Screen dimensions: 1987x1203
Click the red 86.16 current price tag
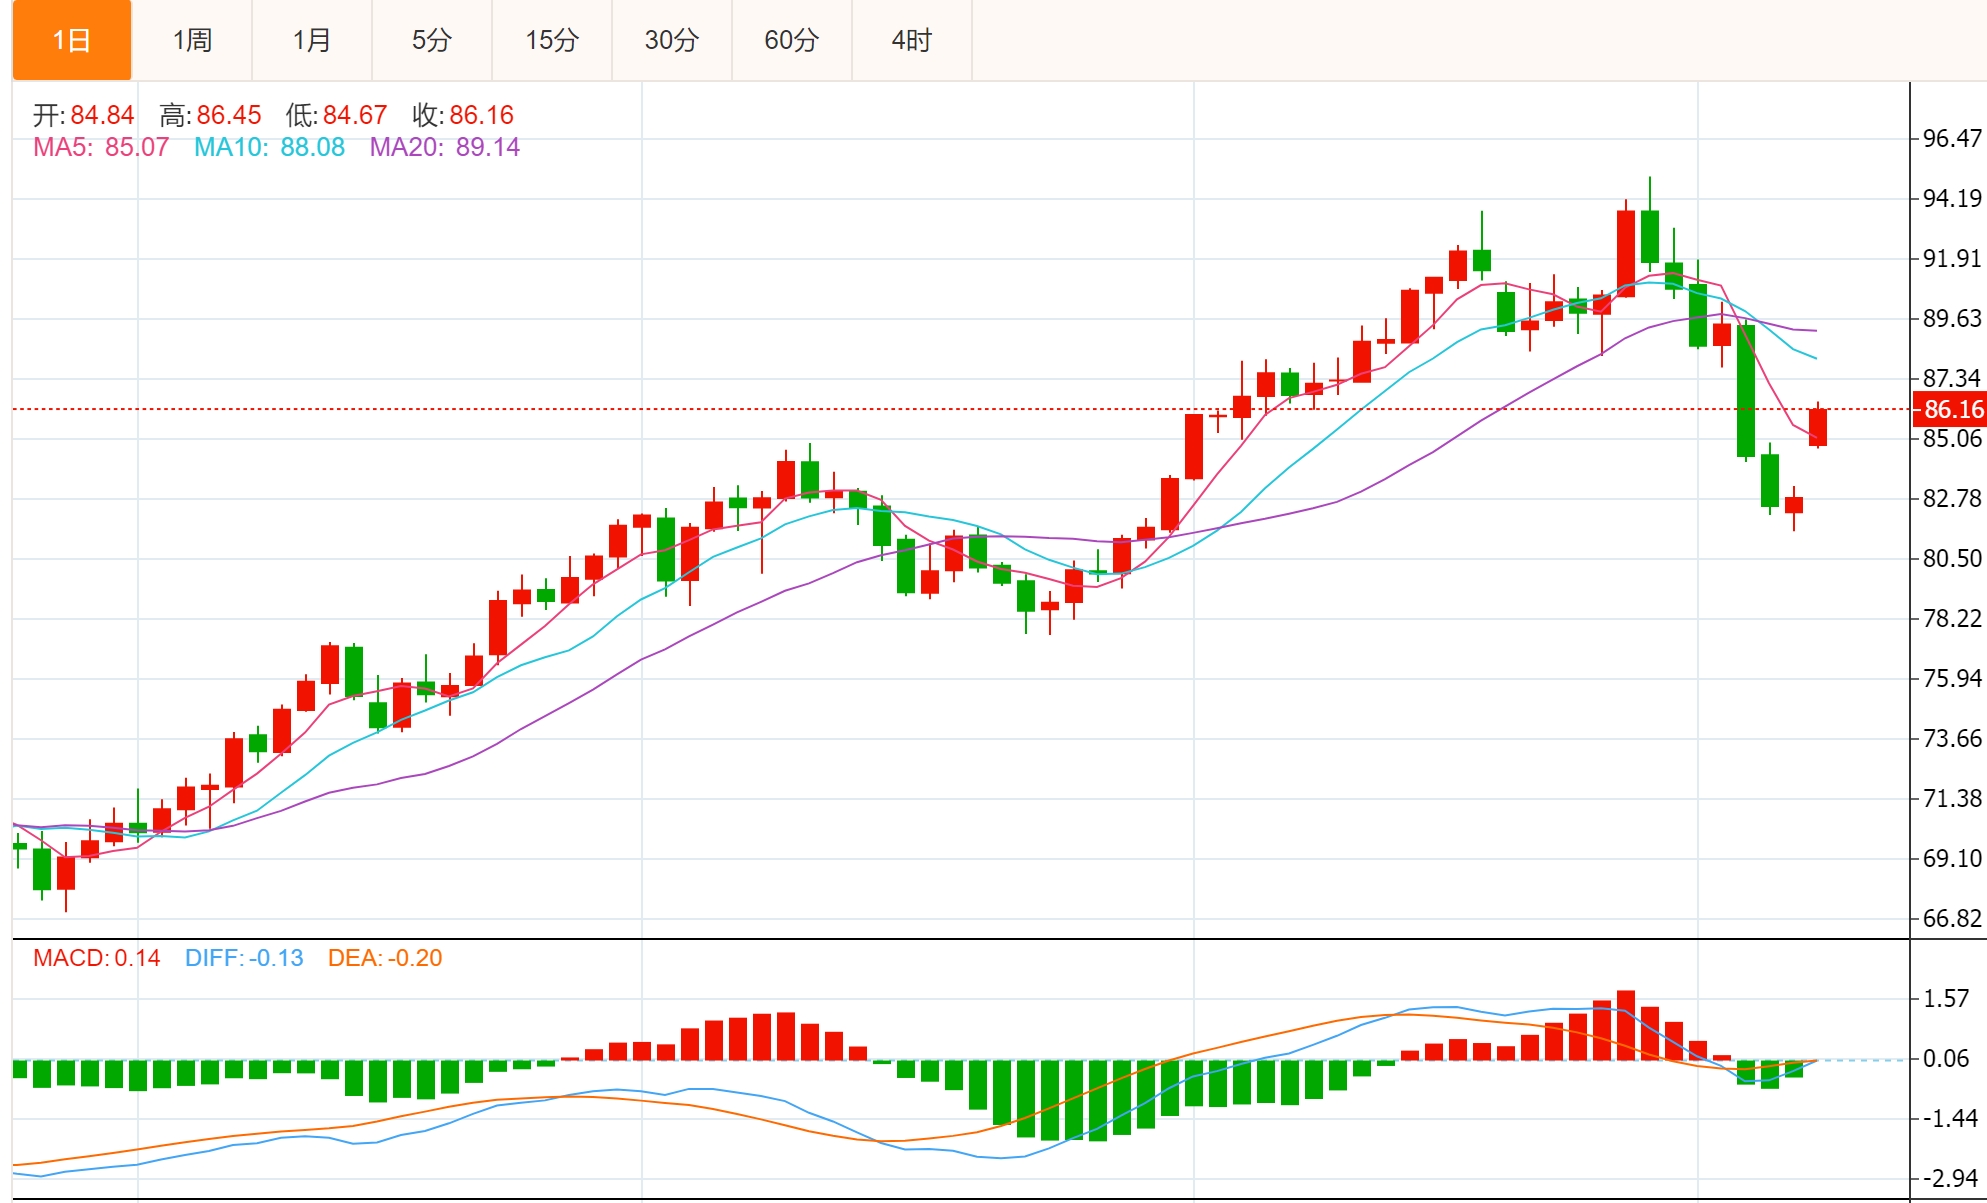[1950, 409]
